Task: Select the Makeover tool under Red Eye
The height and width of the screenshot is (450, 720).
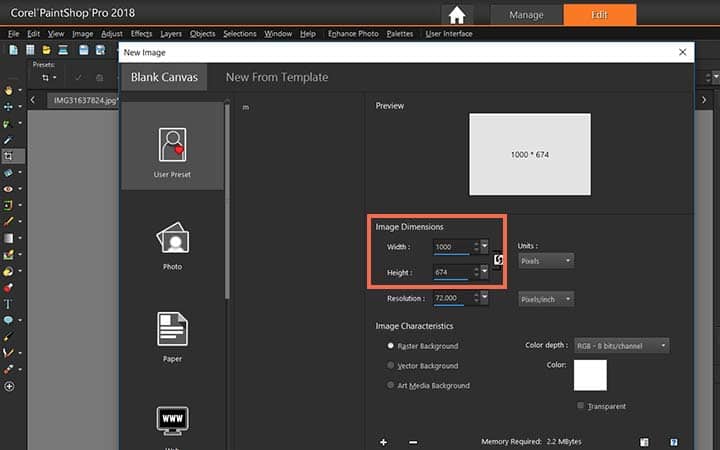Action: coord(8,205)
